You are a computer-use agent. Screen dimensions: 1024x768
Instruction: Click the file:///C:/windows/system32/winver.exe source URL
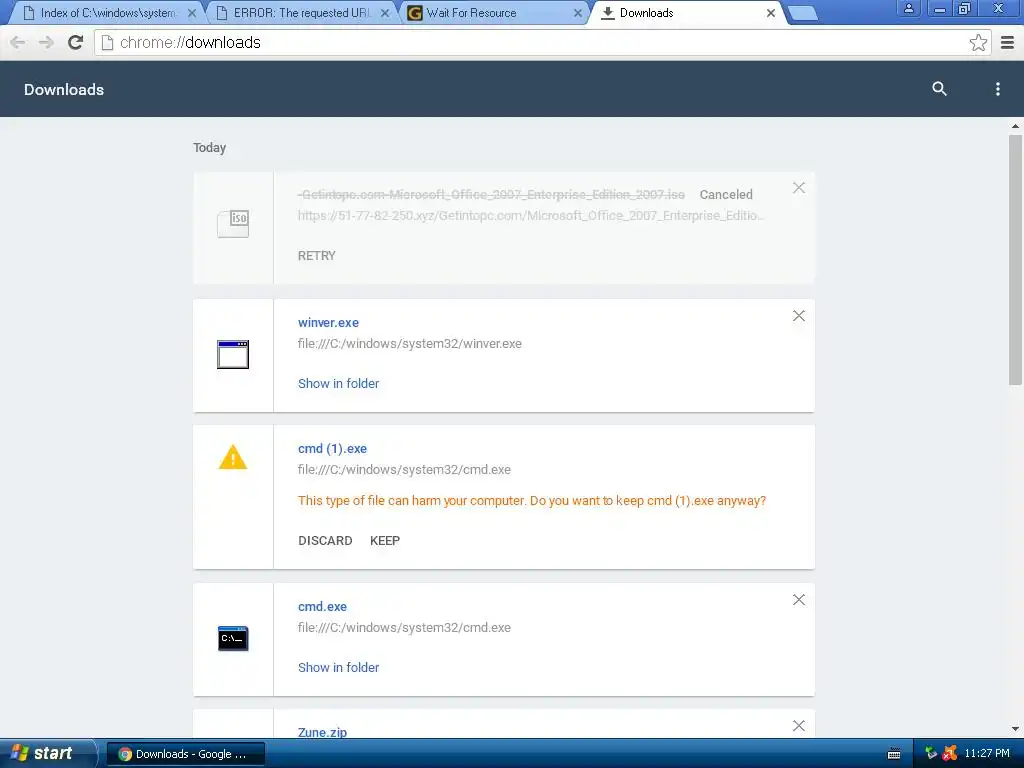(409, 344)
